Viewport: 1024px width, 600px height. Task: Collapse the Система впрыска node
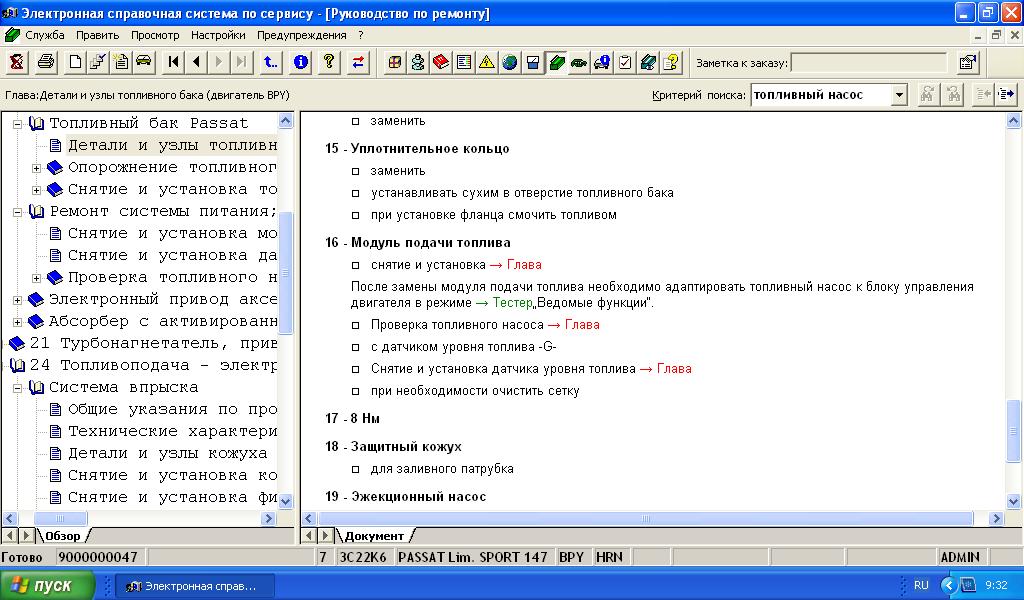click(18, 388)
